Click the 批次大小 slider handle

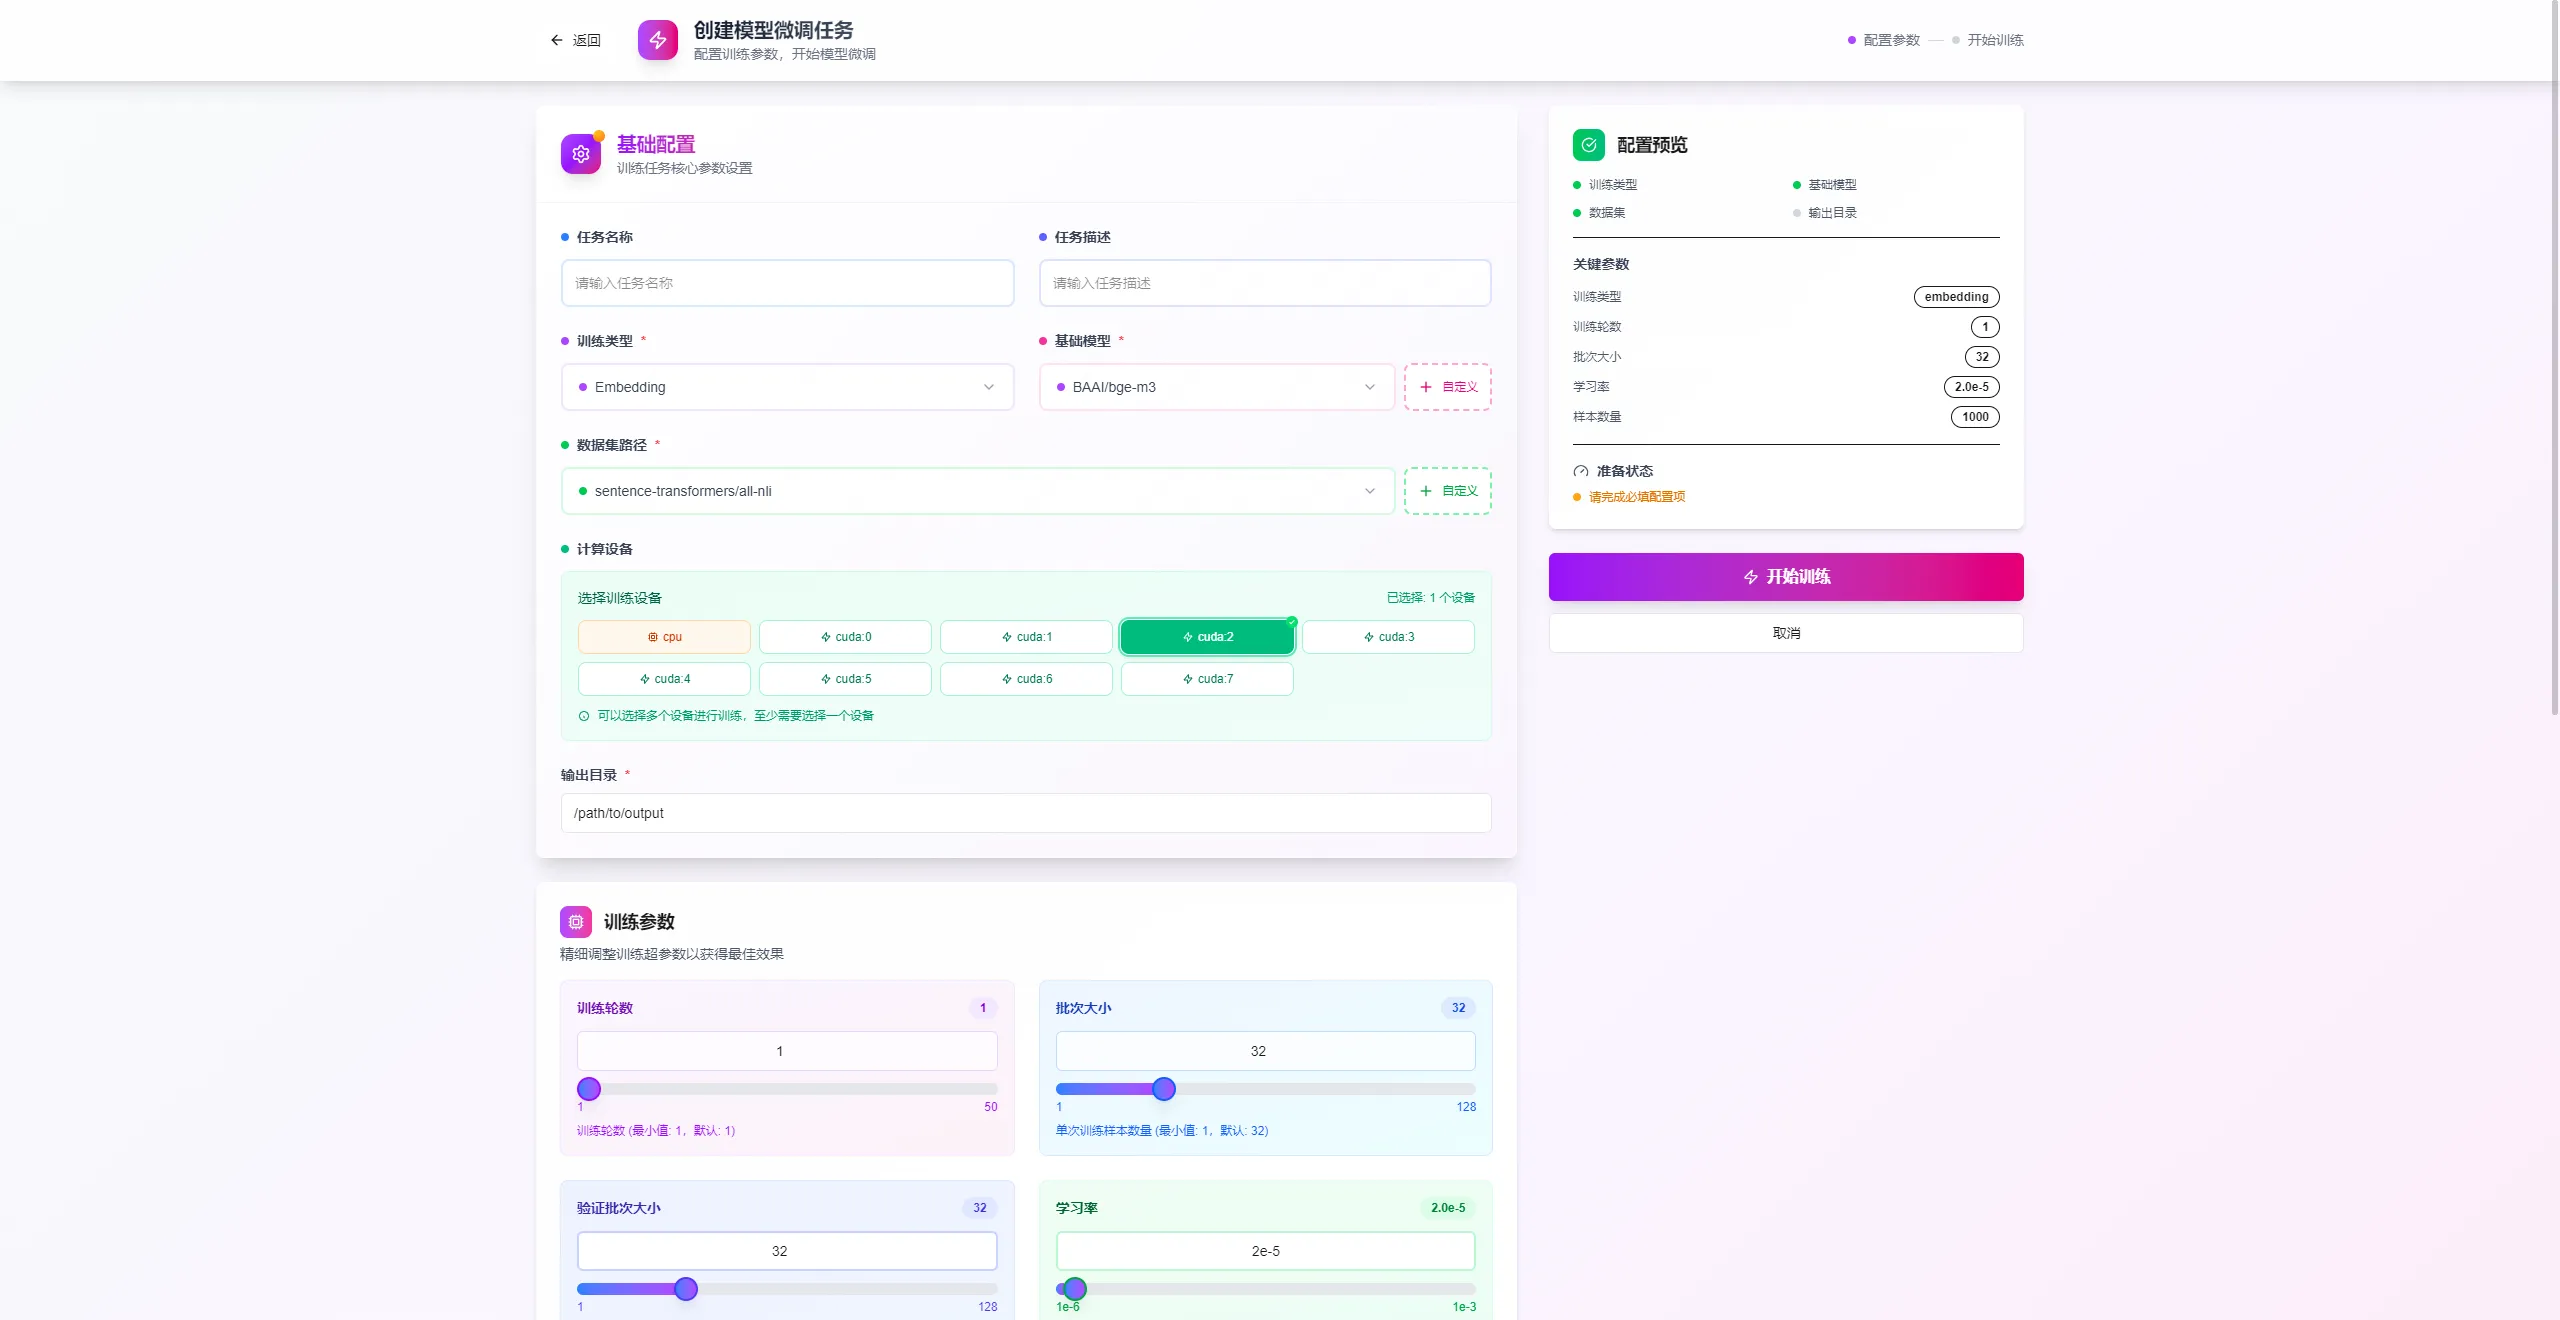click(1163, 1089)
